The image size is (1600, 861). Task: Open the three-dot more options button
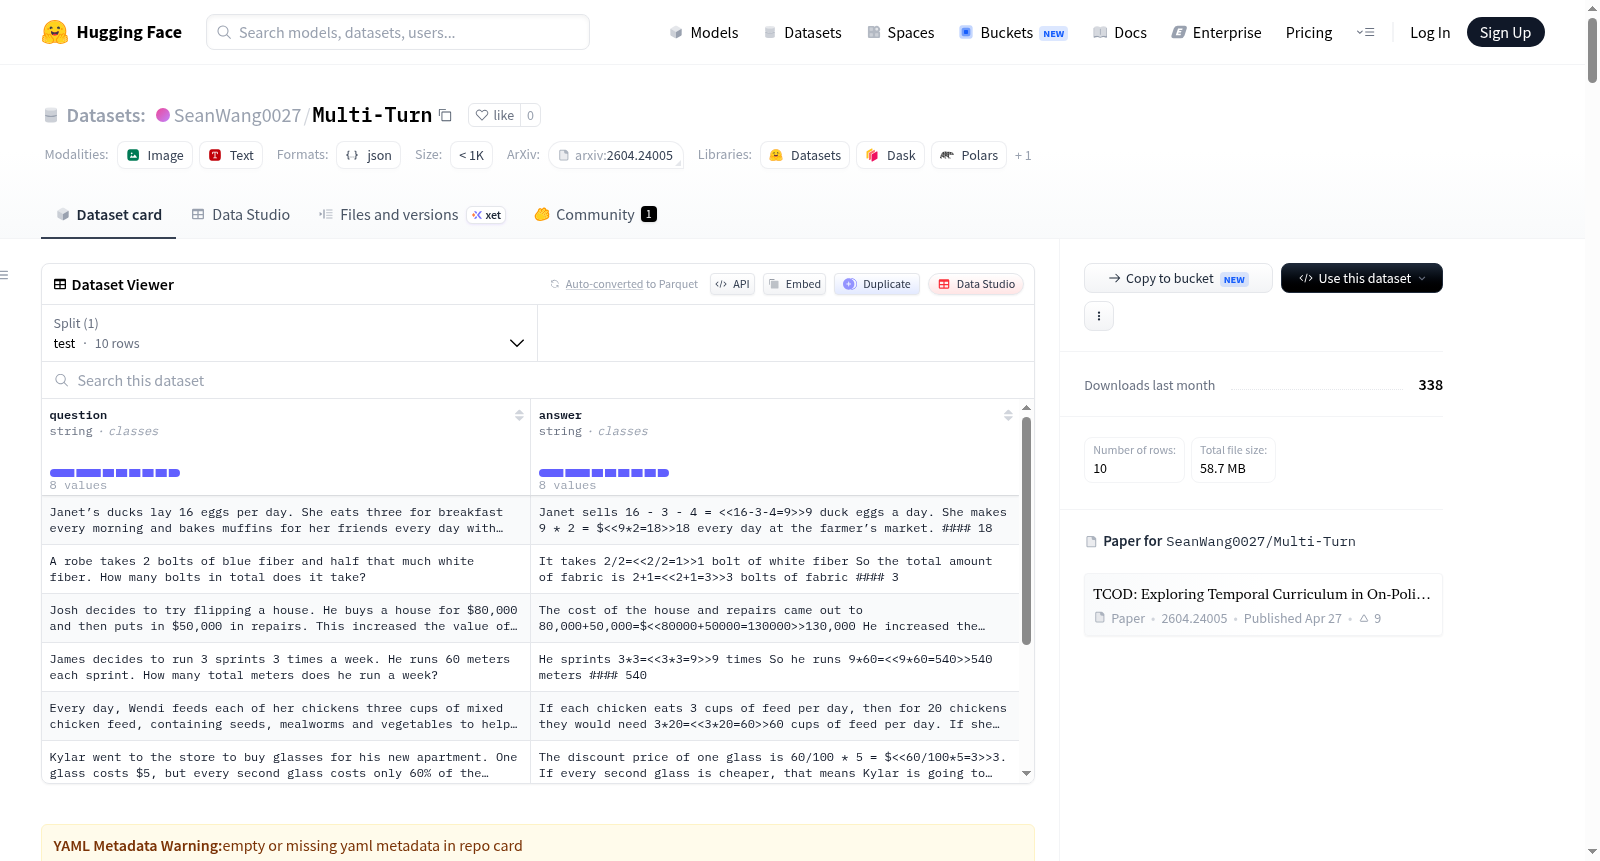(x=1099, y=316)
